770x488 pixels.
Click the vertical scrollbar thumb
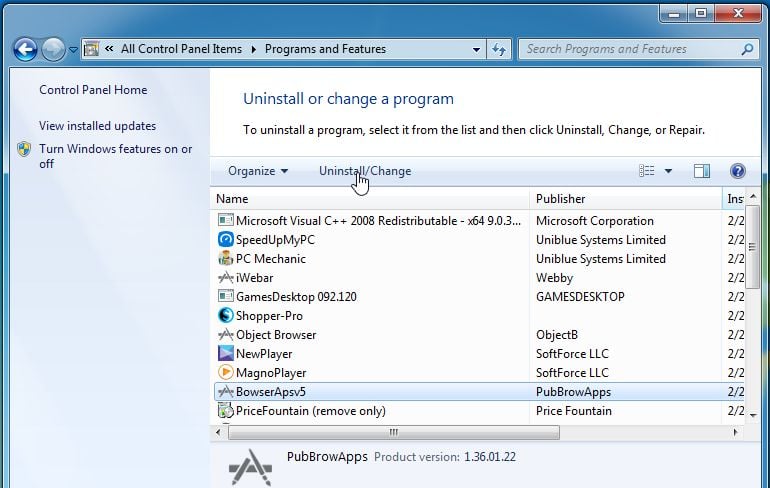pos(752,246)
